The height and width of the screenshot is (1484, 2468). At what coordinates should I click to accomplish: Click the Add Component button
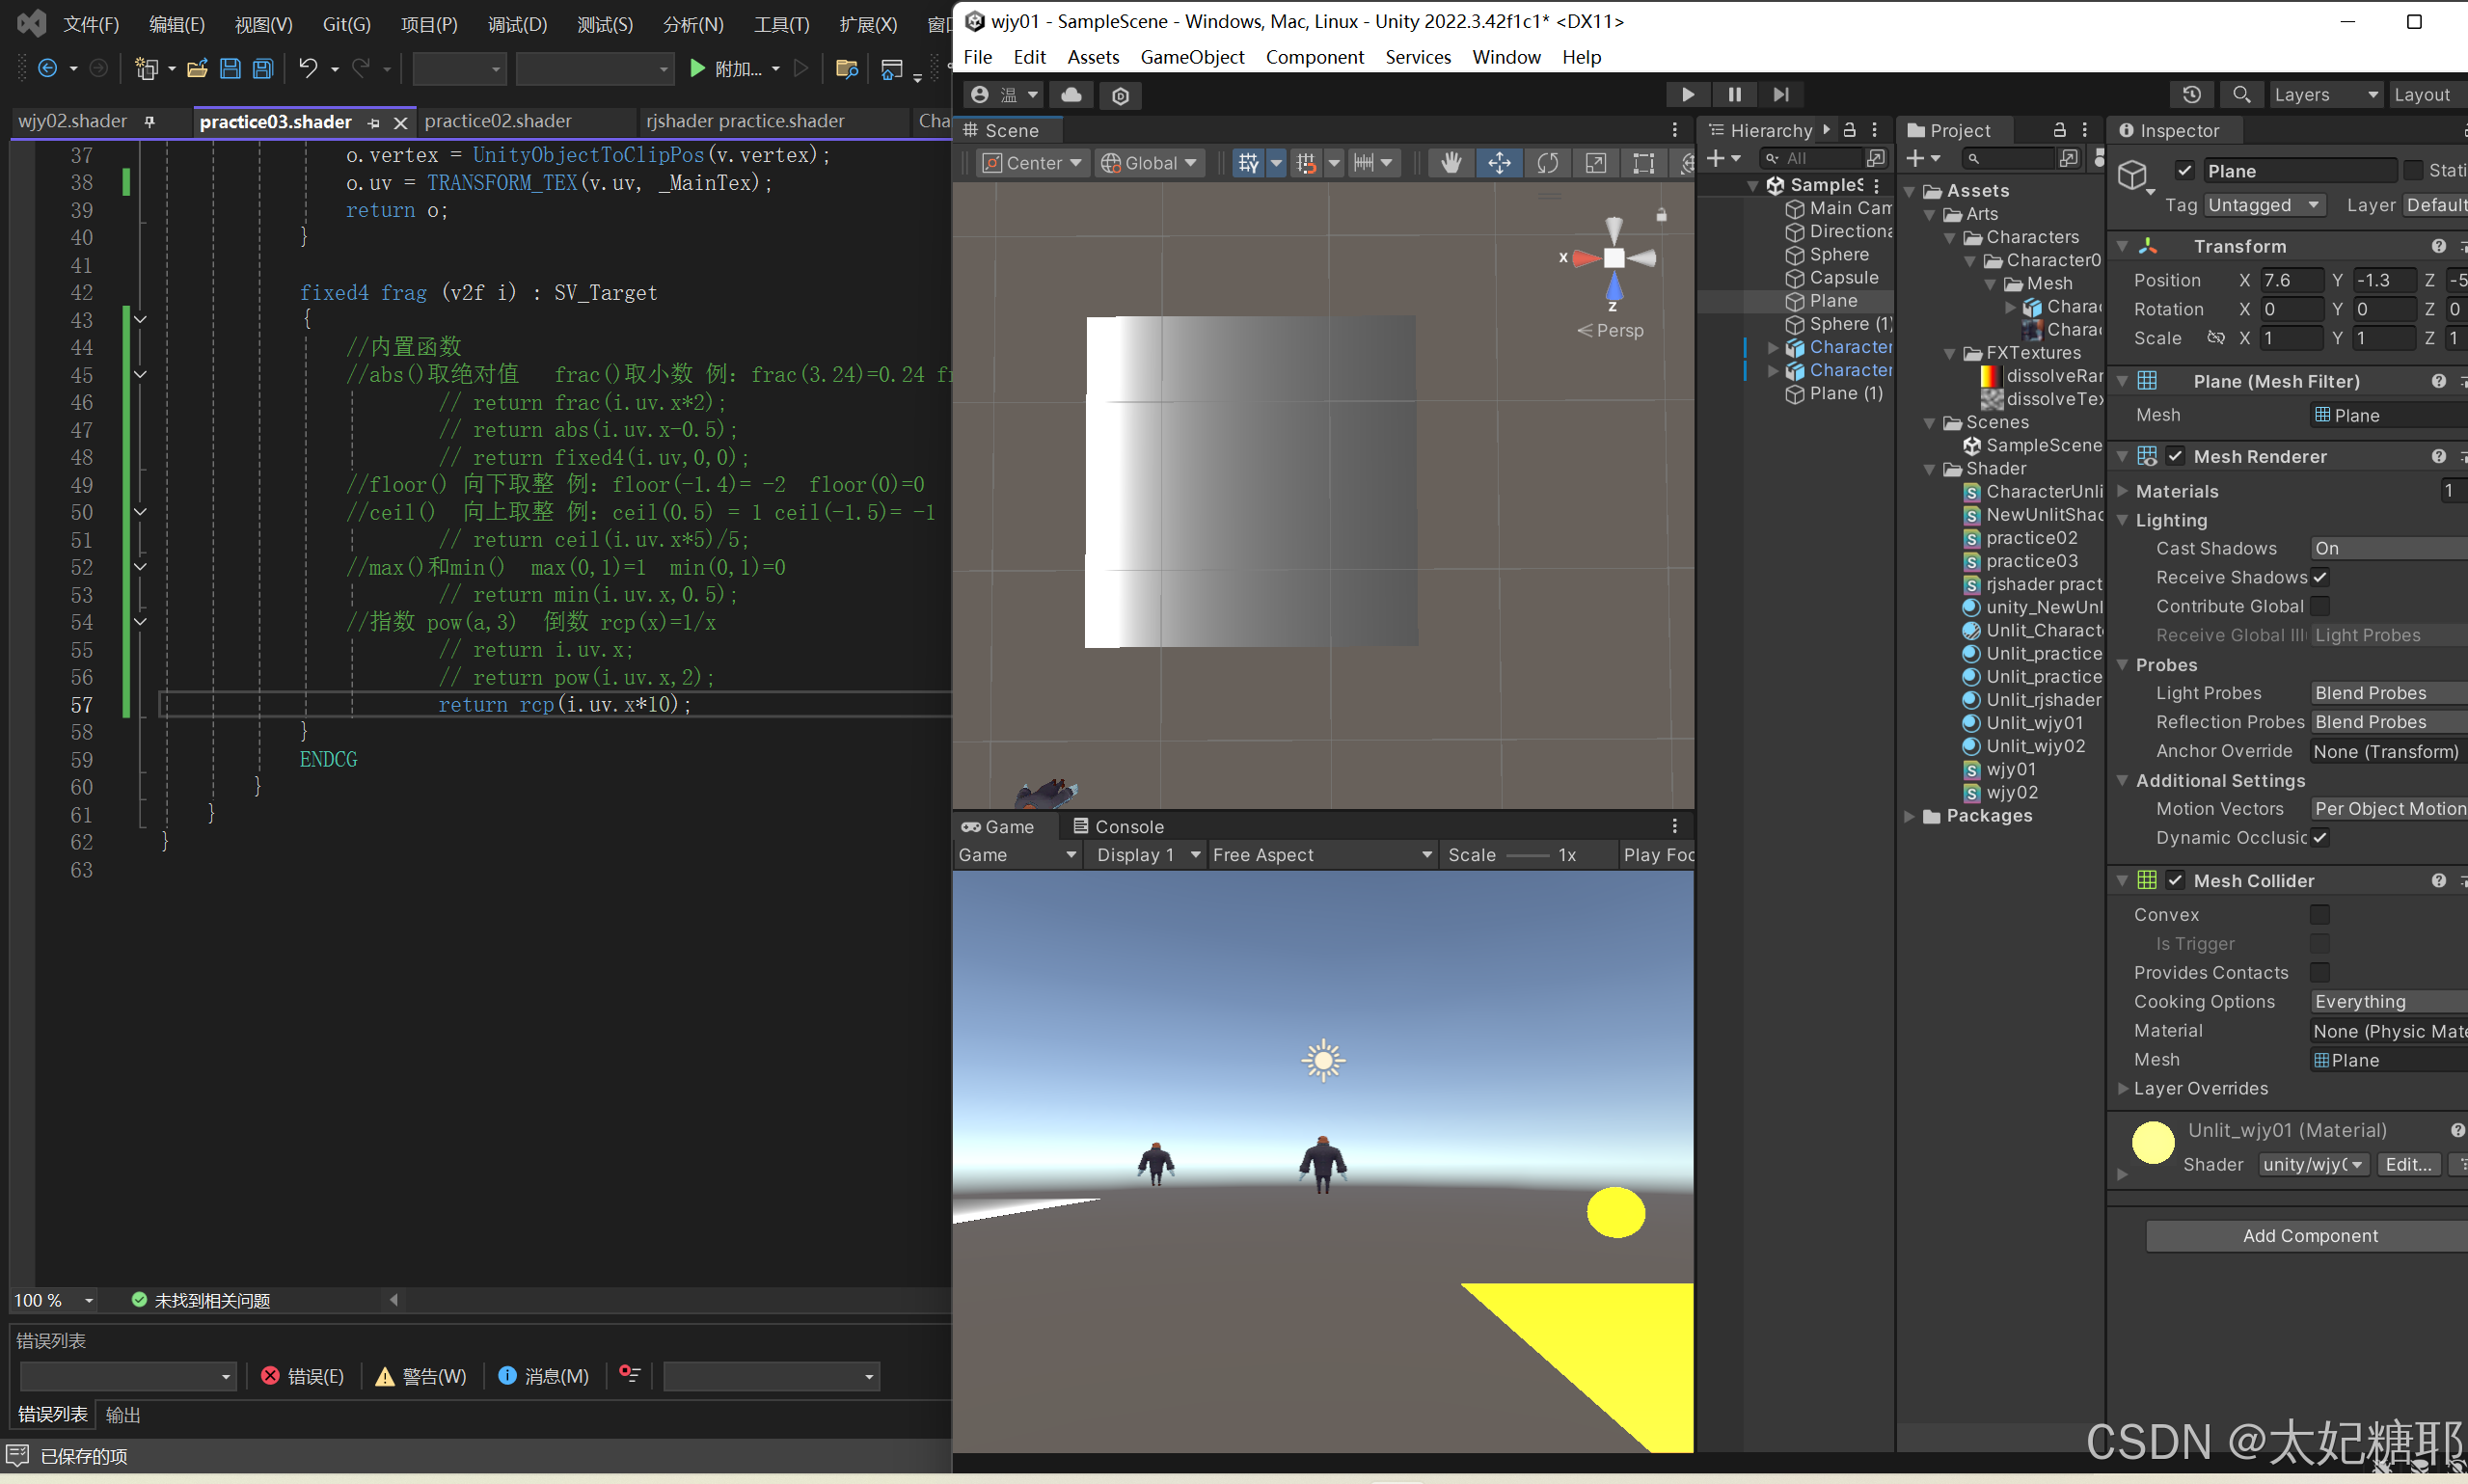tap(2310, 1236)
